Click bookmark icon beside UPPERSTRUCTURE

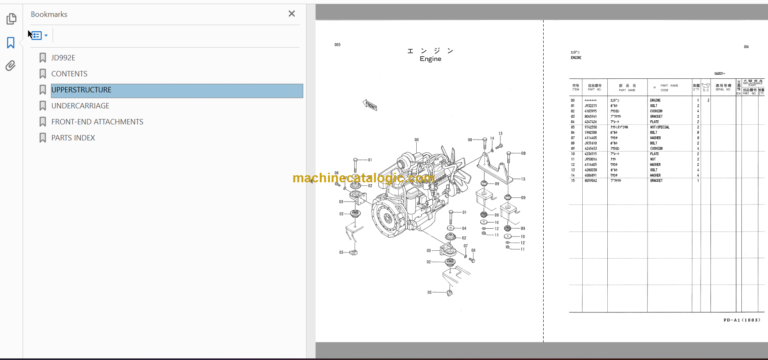click(x=43, y=90)
